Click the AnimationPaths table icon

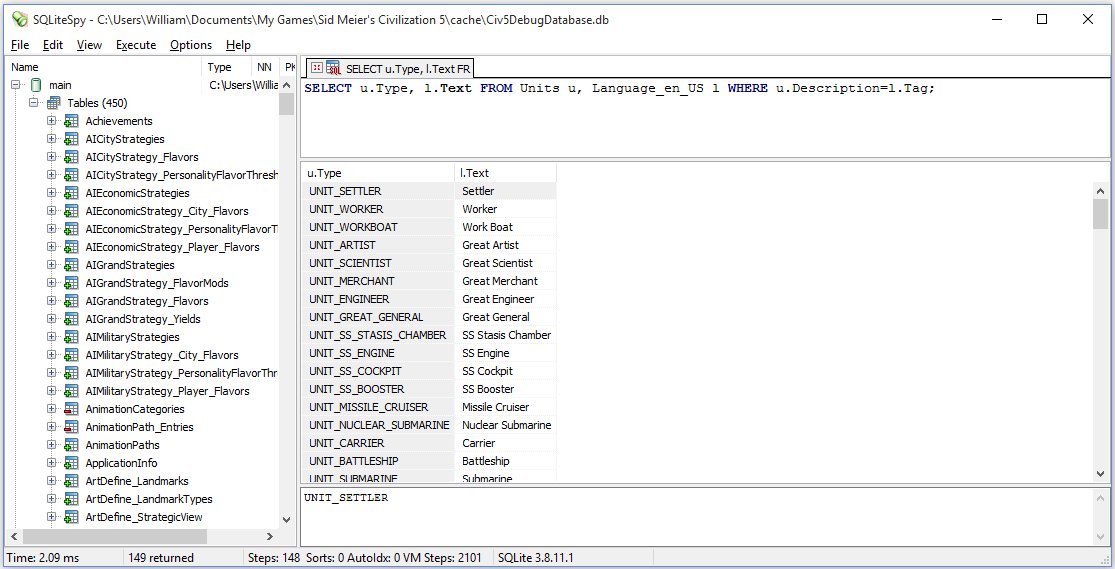tap(71, 445)
